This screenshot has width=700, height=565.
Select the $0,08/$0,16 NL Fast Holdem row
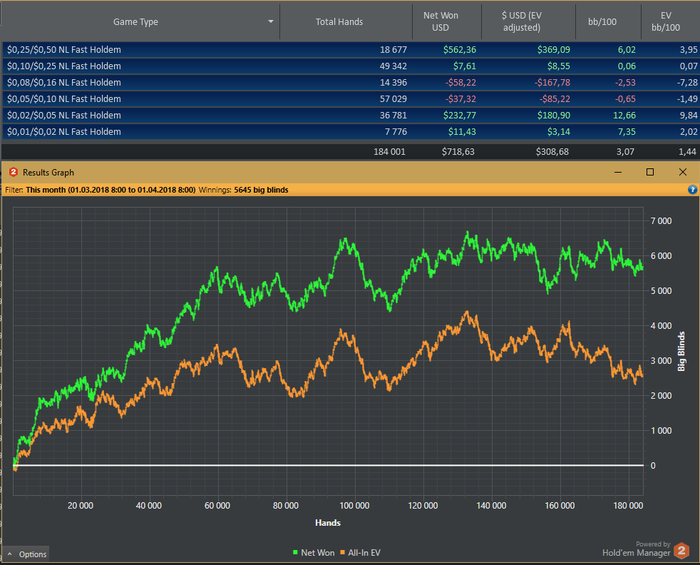click(x=64, y=82)
